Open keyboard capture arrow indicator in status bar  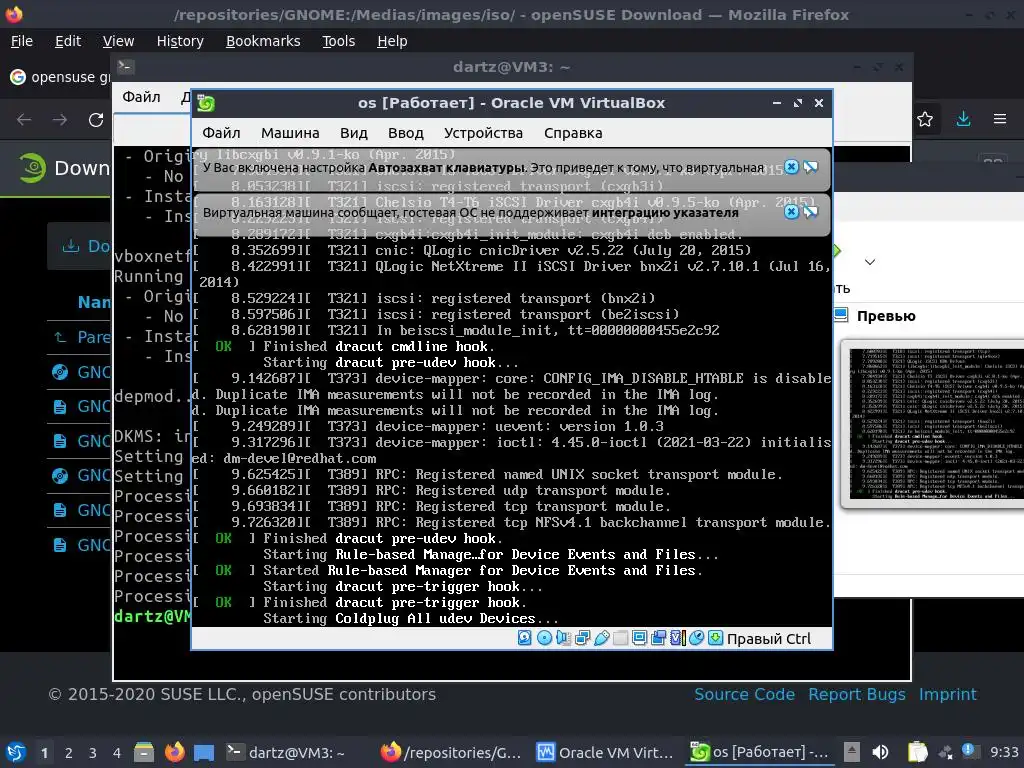[716, 638]
